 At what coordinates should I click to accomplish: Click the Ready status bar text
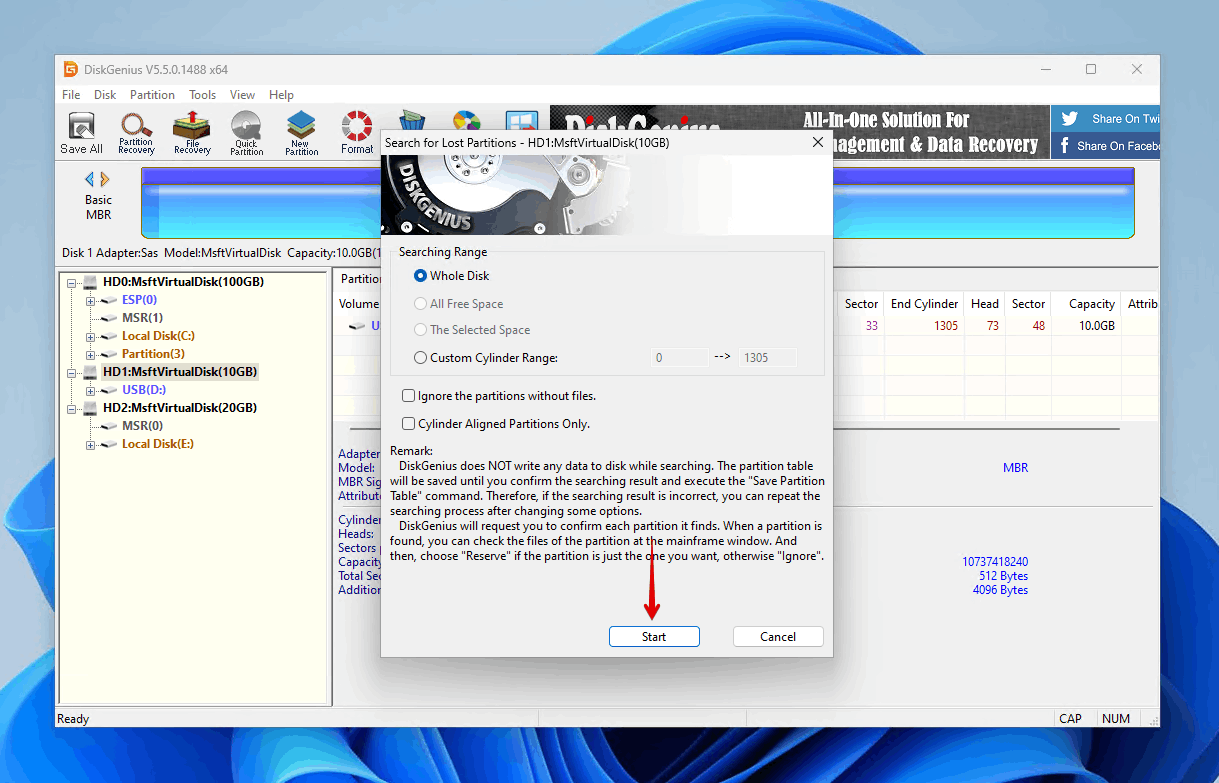pos(73,719)
